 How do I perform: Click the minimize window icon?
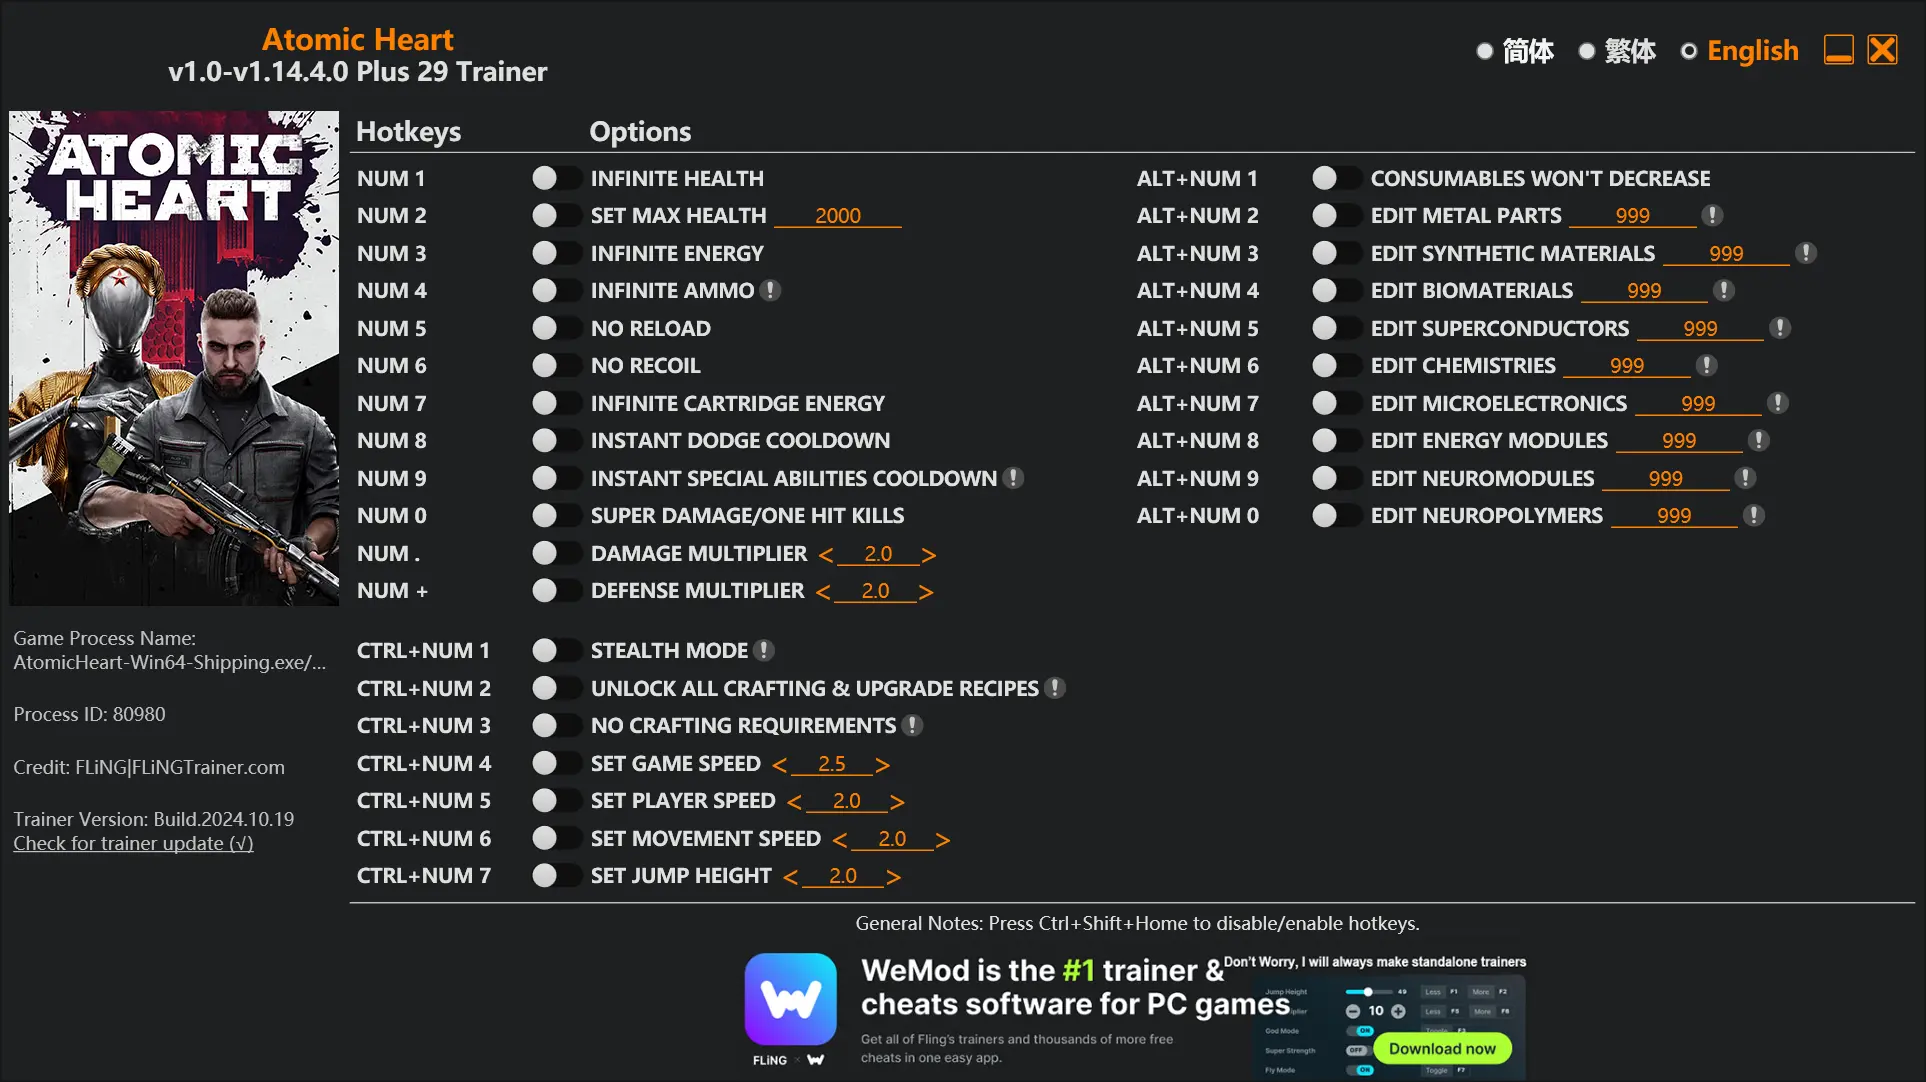point(1841,50)
